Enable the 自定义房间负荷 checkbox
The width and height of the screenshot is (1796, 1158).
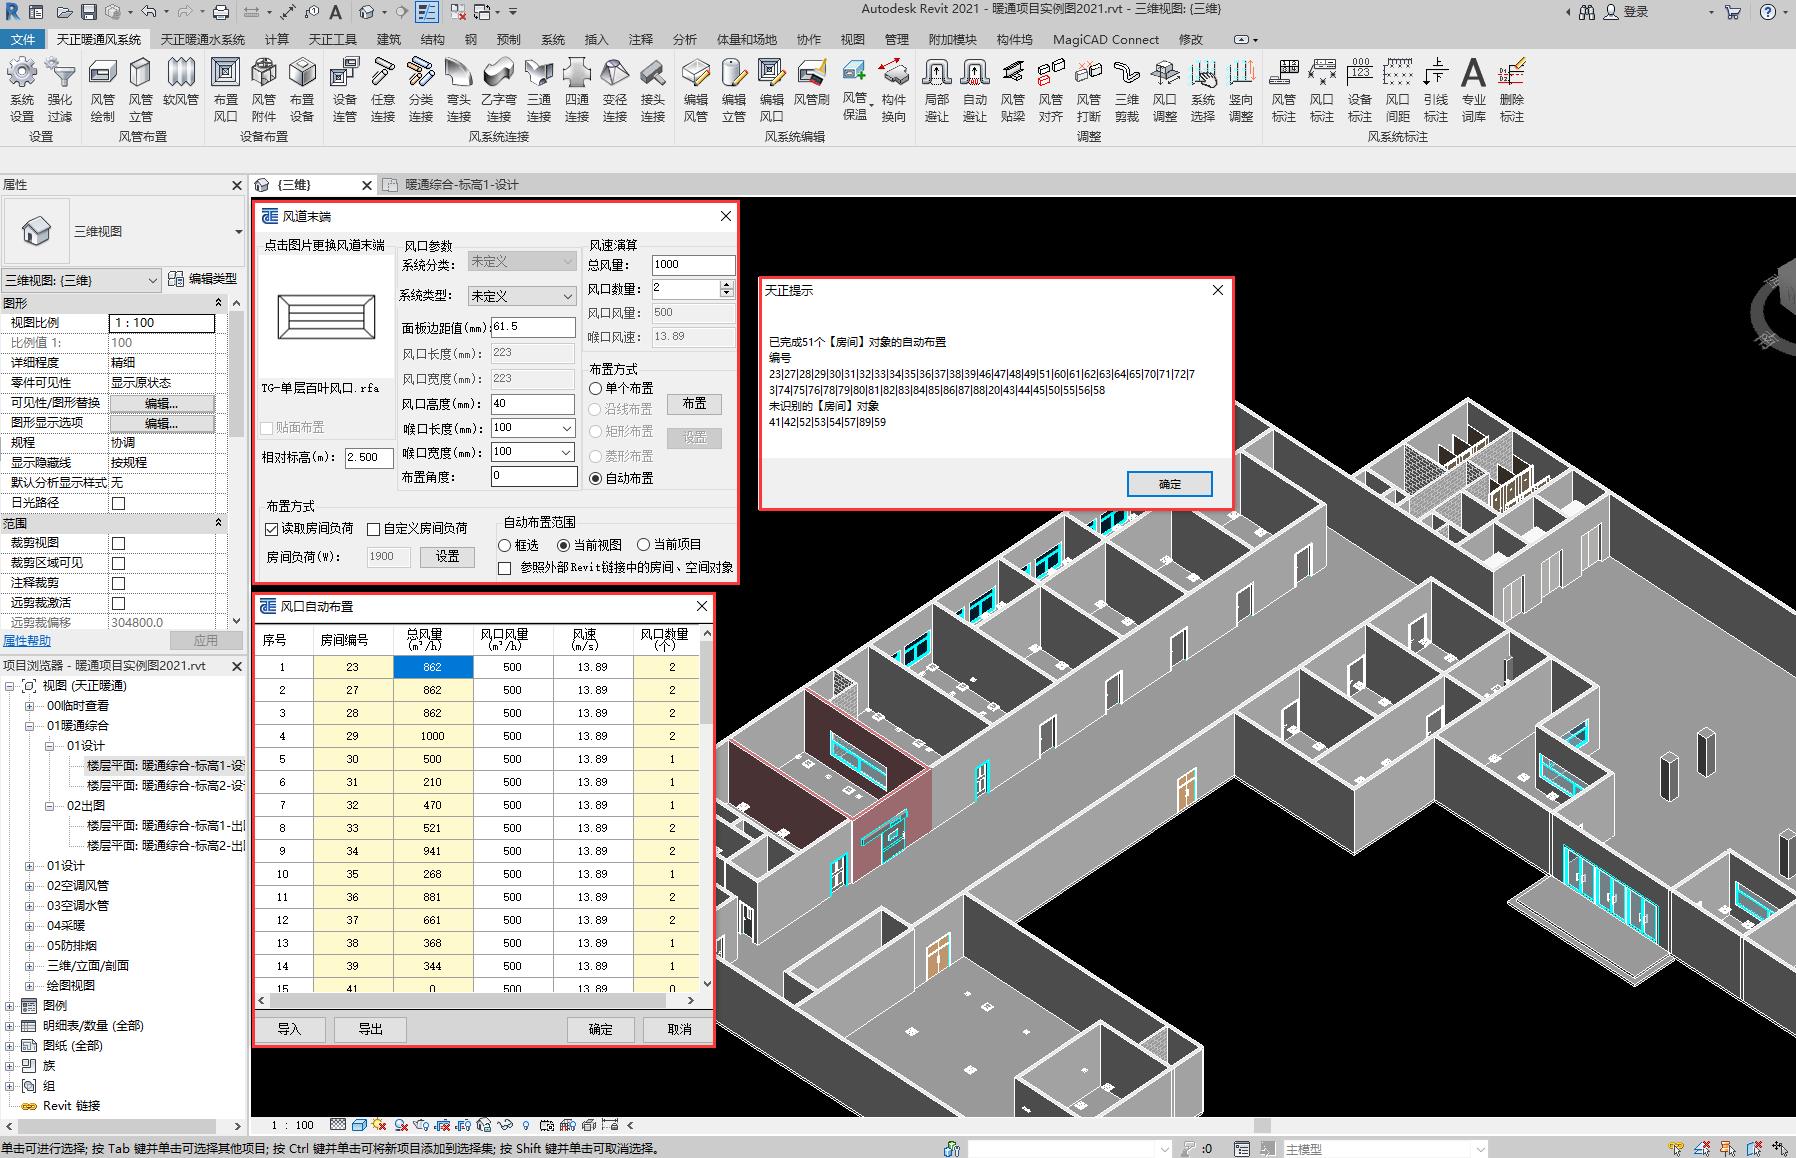[x=374, y=529]
